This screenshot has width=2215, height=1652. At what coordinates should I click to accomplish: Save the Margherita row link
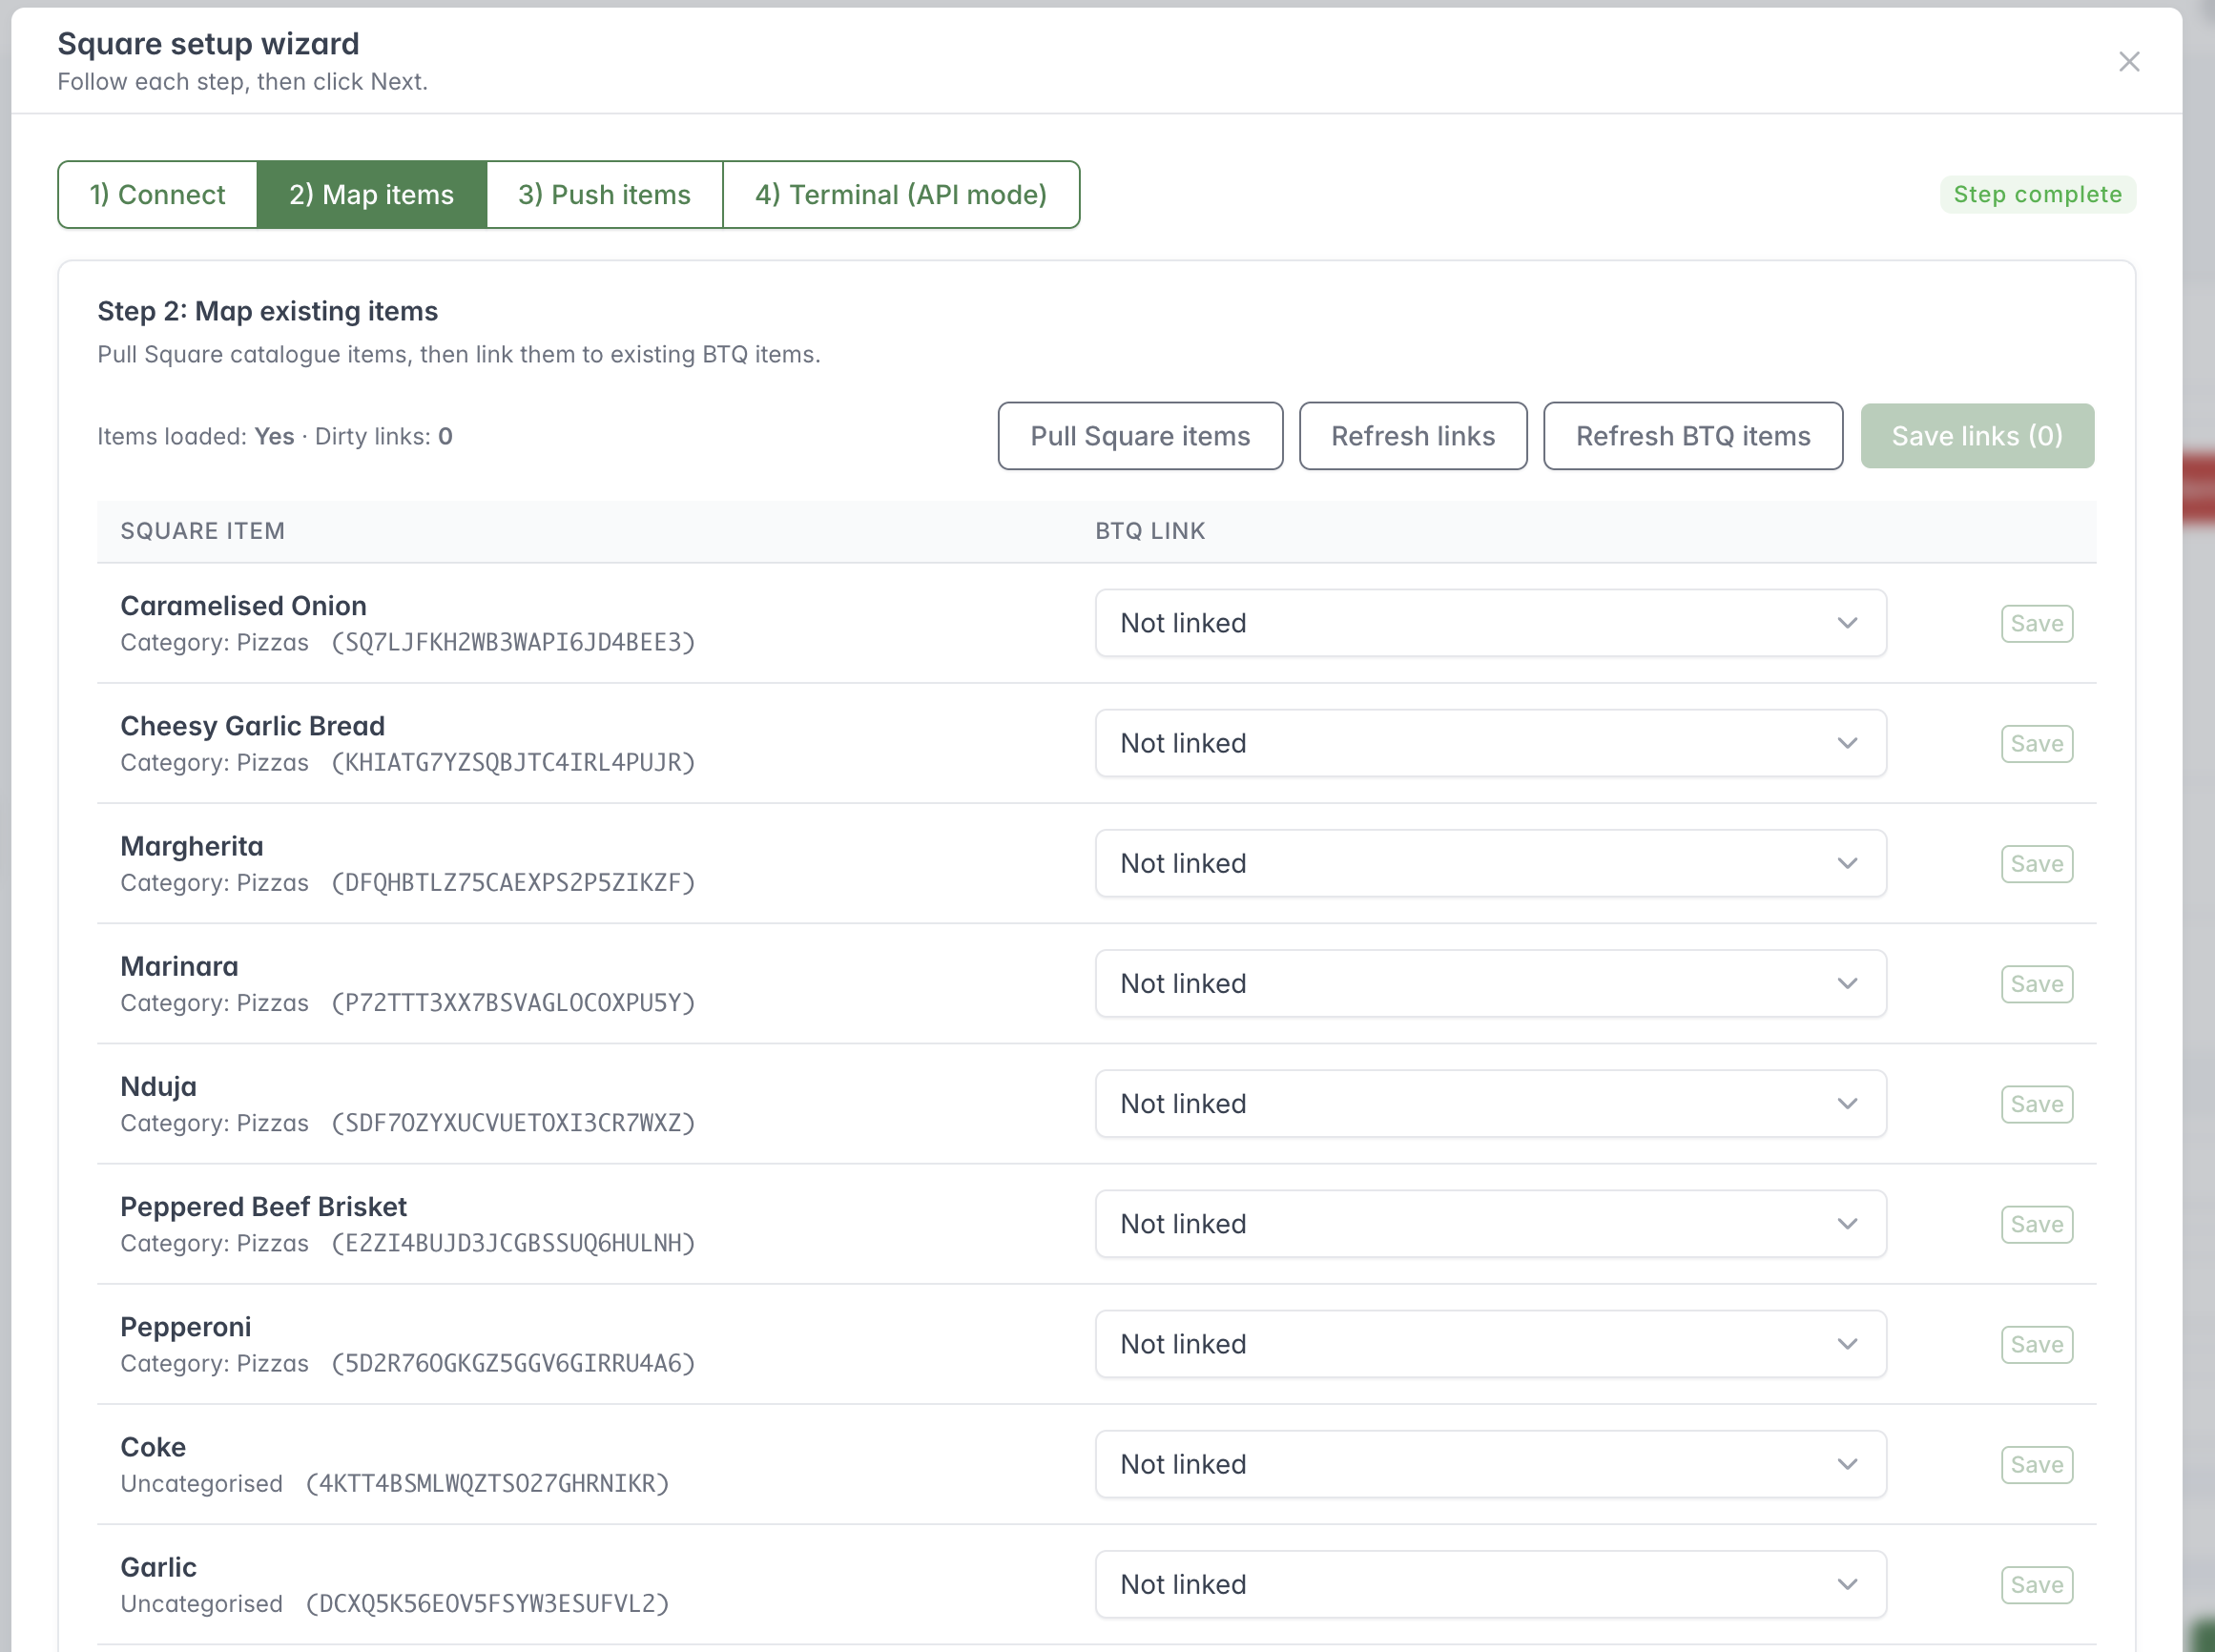[x=2037, y=863]
